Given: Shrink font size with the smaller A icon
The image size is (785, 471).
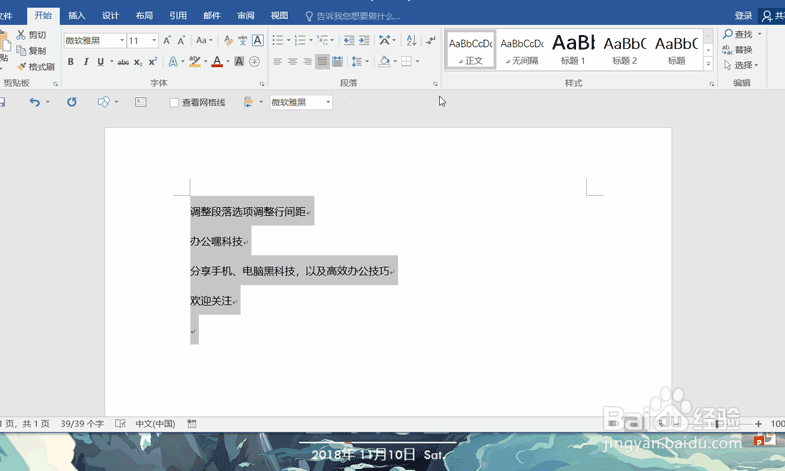Looking at the screenshot, I should point(181,41).
